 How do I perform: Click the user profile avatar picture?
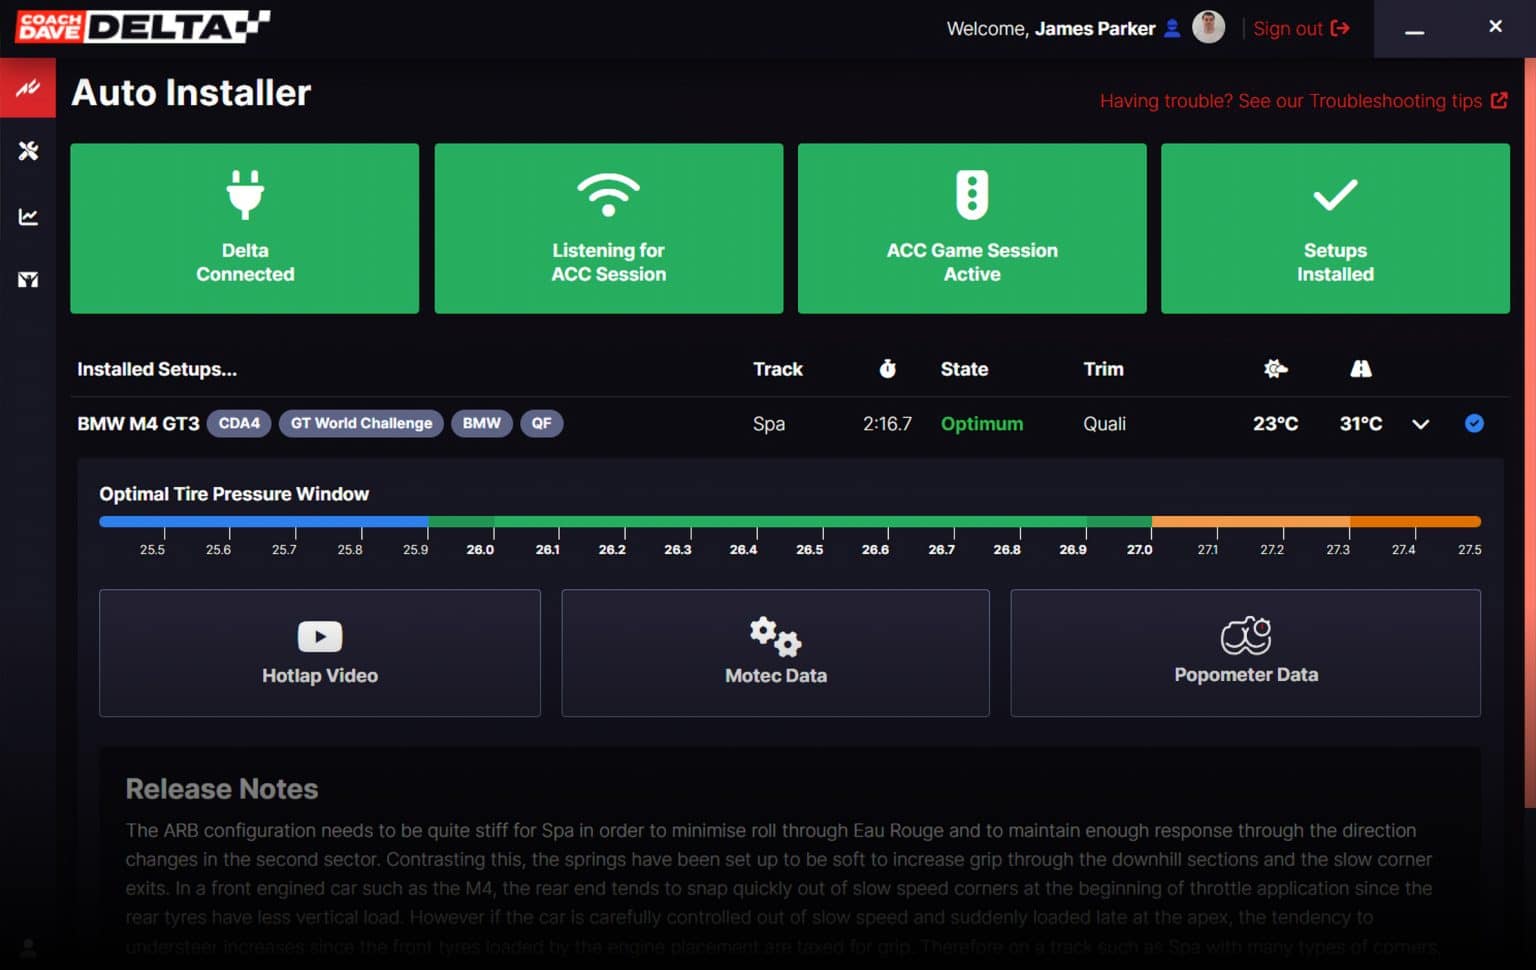click(x=1208, y=28)
